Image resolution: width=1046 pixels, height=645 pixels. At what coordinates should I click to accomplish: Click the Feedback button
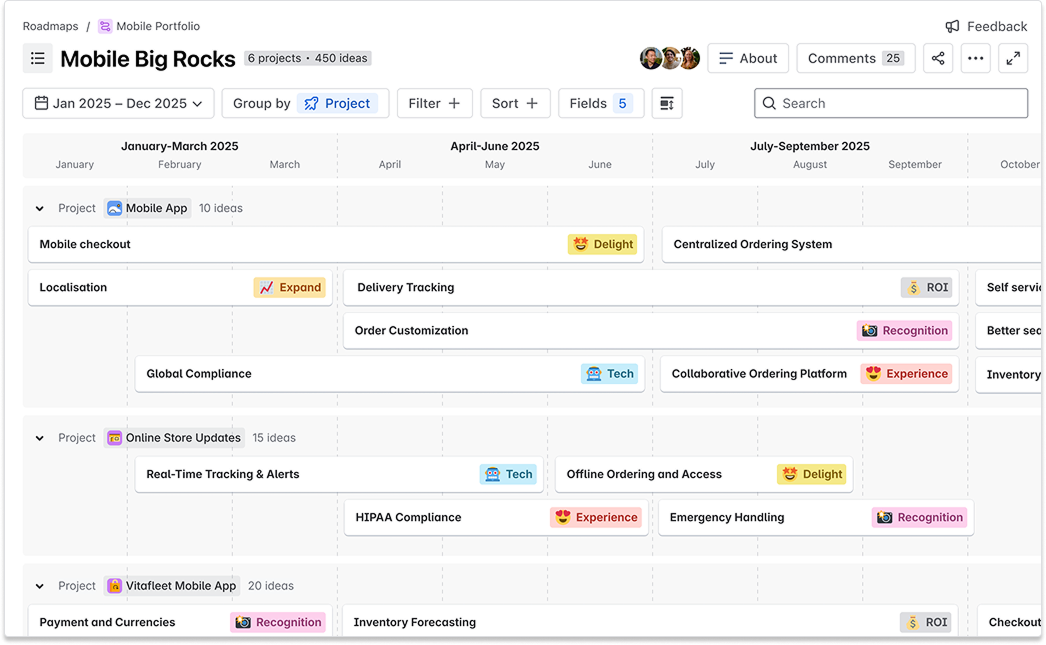(x=985, y=26)
